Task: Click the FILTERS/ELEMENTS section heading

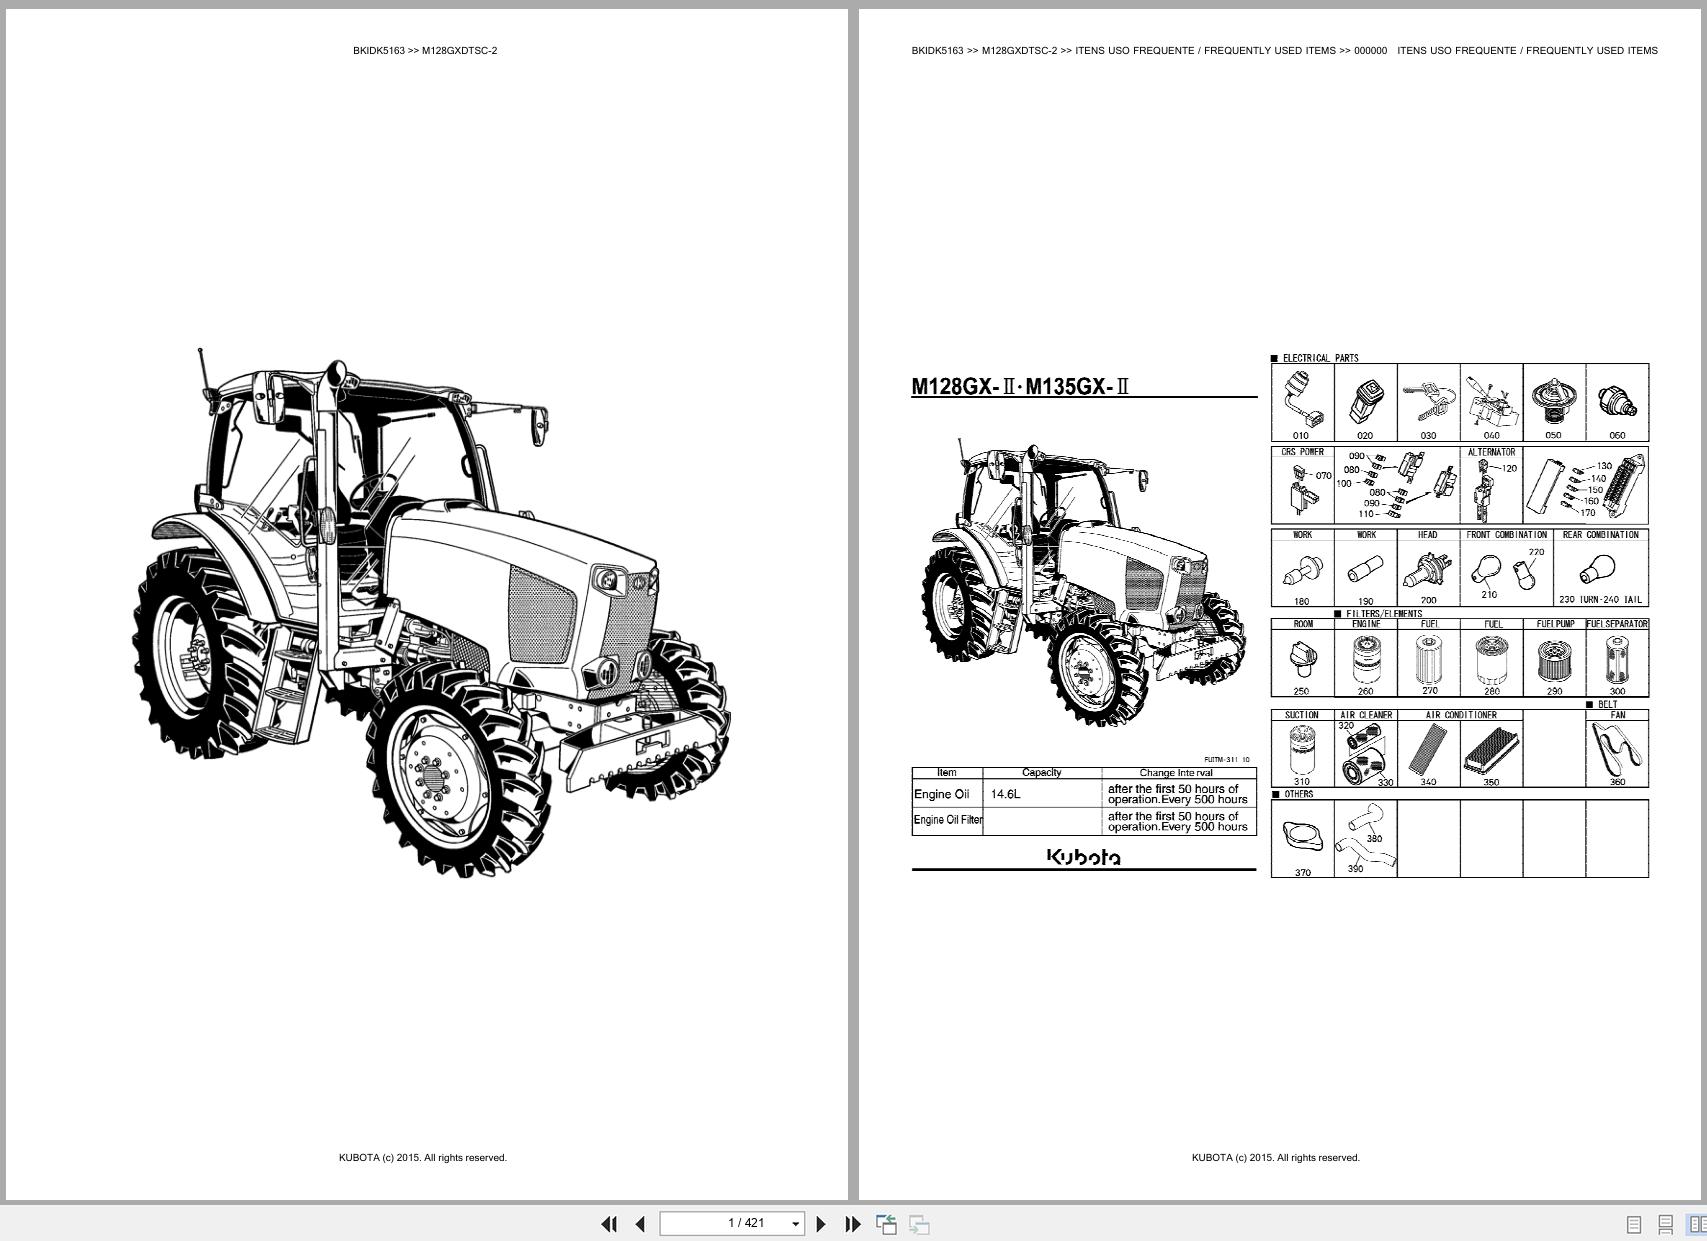Action: [1384, 614]
